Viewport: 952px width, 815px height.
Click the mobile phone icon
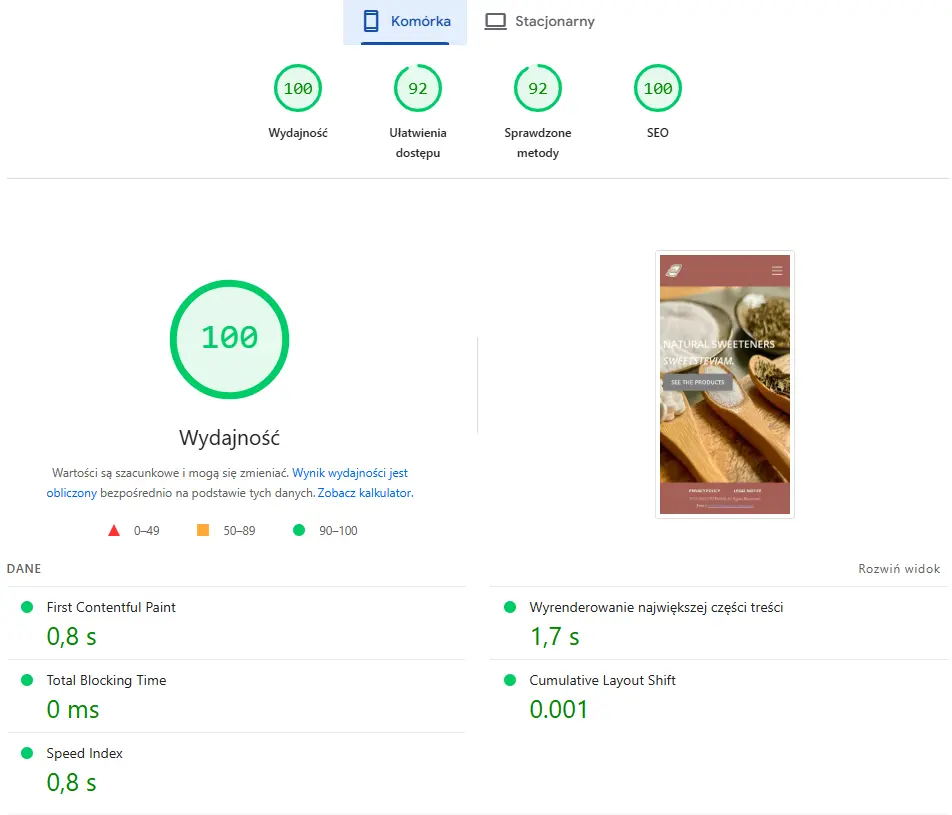(x=371, y=21)
